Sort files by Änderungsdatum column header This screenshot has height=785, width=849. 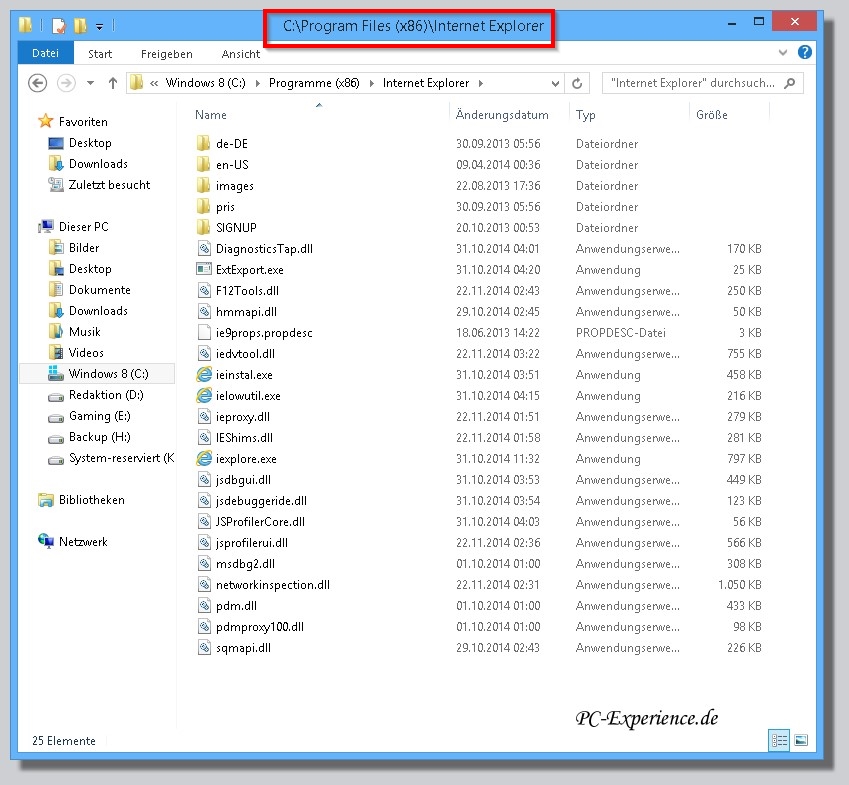point(502,115)
